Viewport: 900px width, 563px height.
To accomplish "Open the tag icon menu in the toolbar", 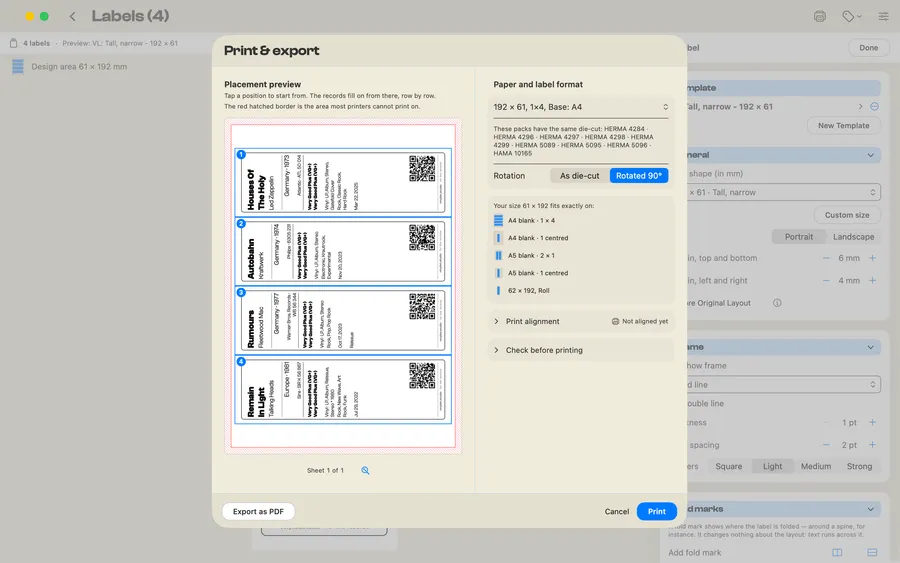I will [x=852, y=16].
